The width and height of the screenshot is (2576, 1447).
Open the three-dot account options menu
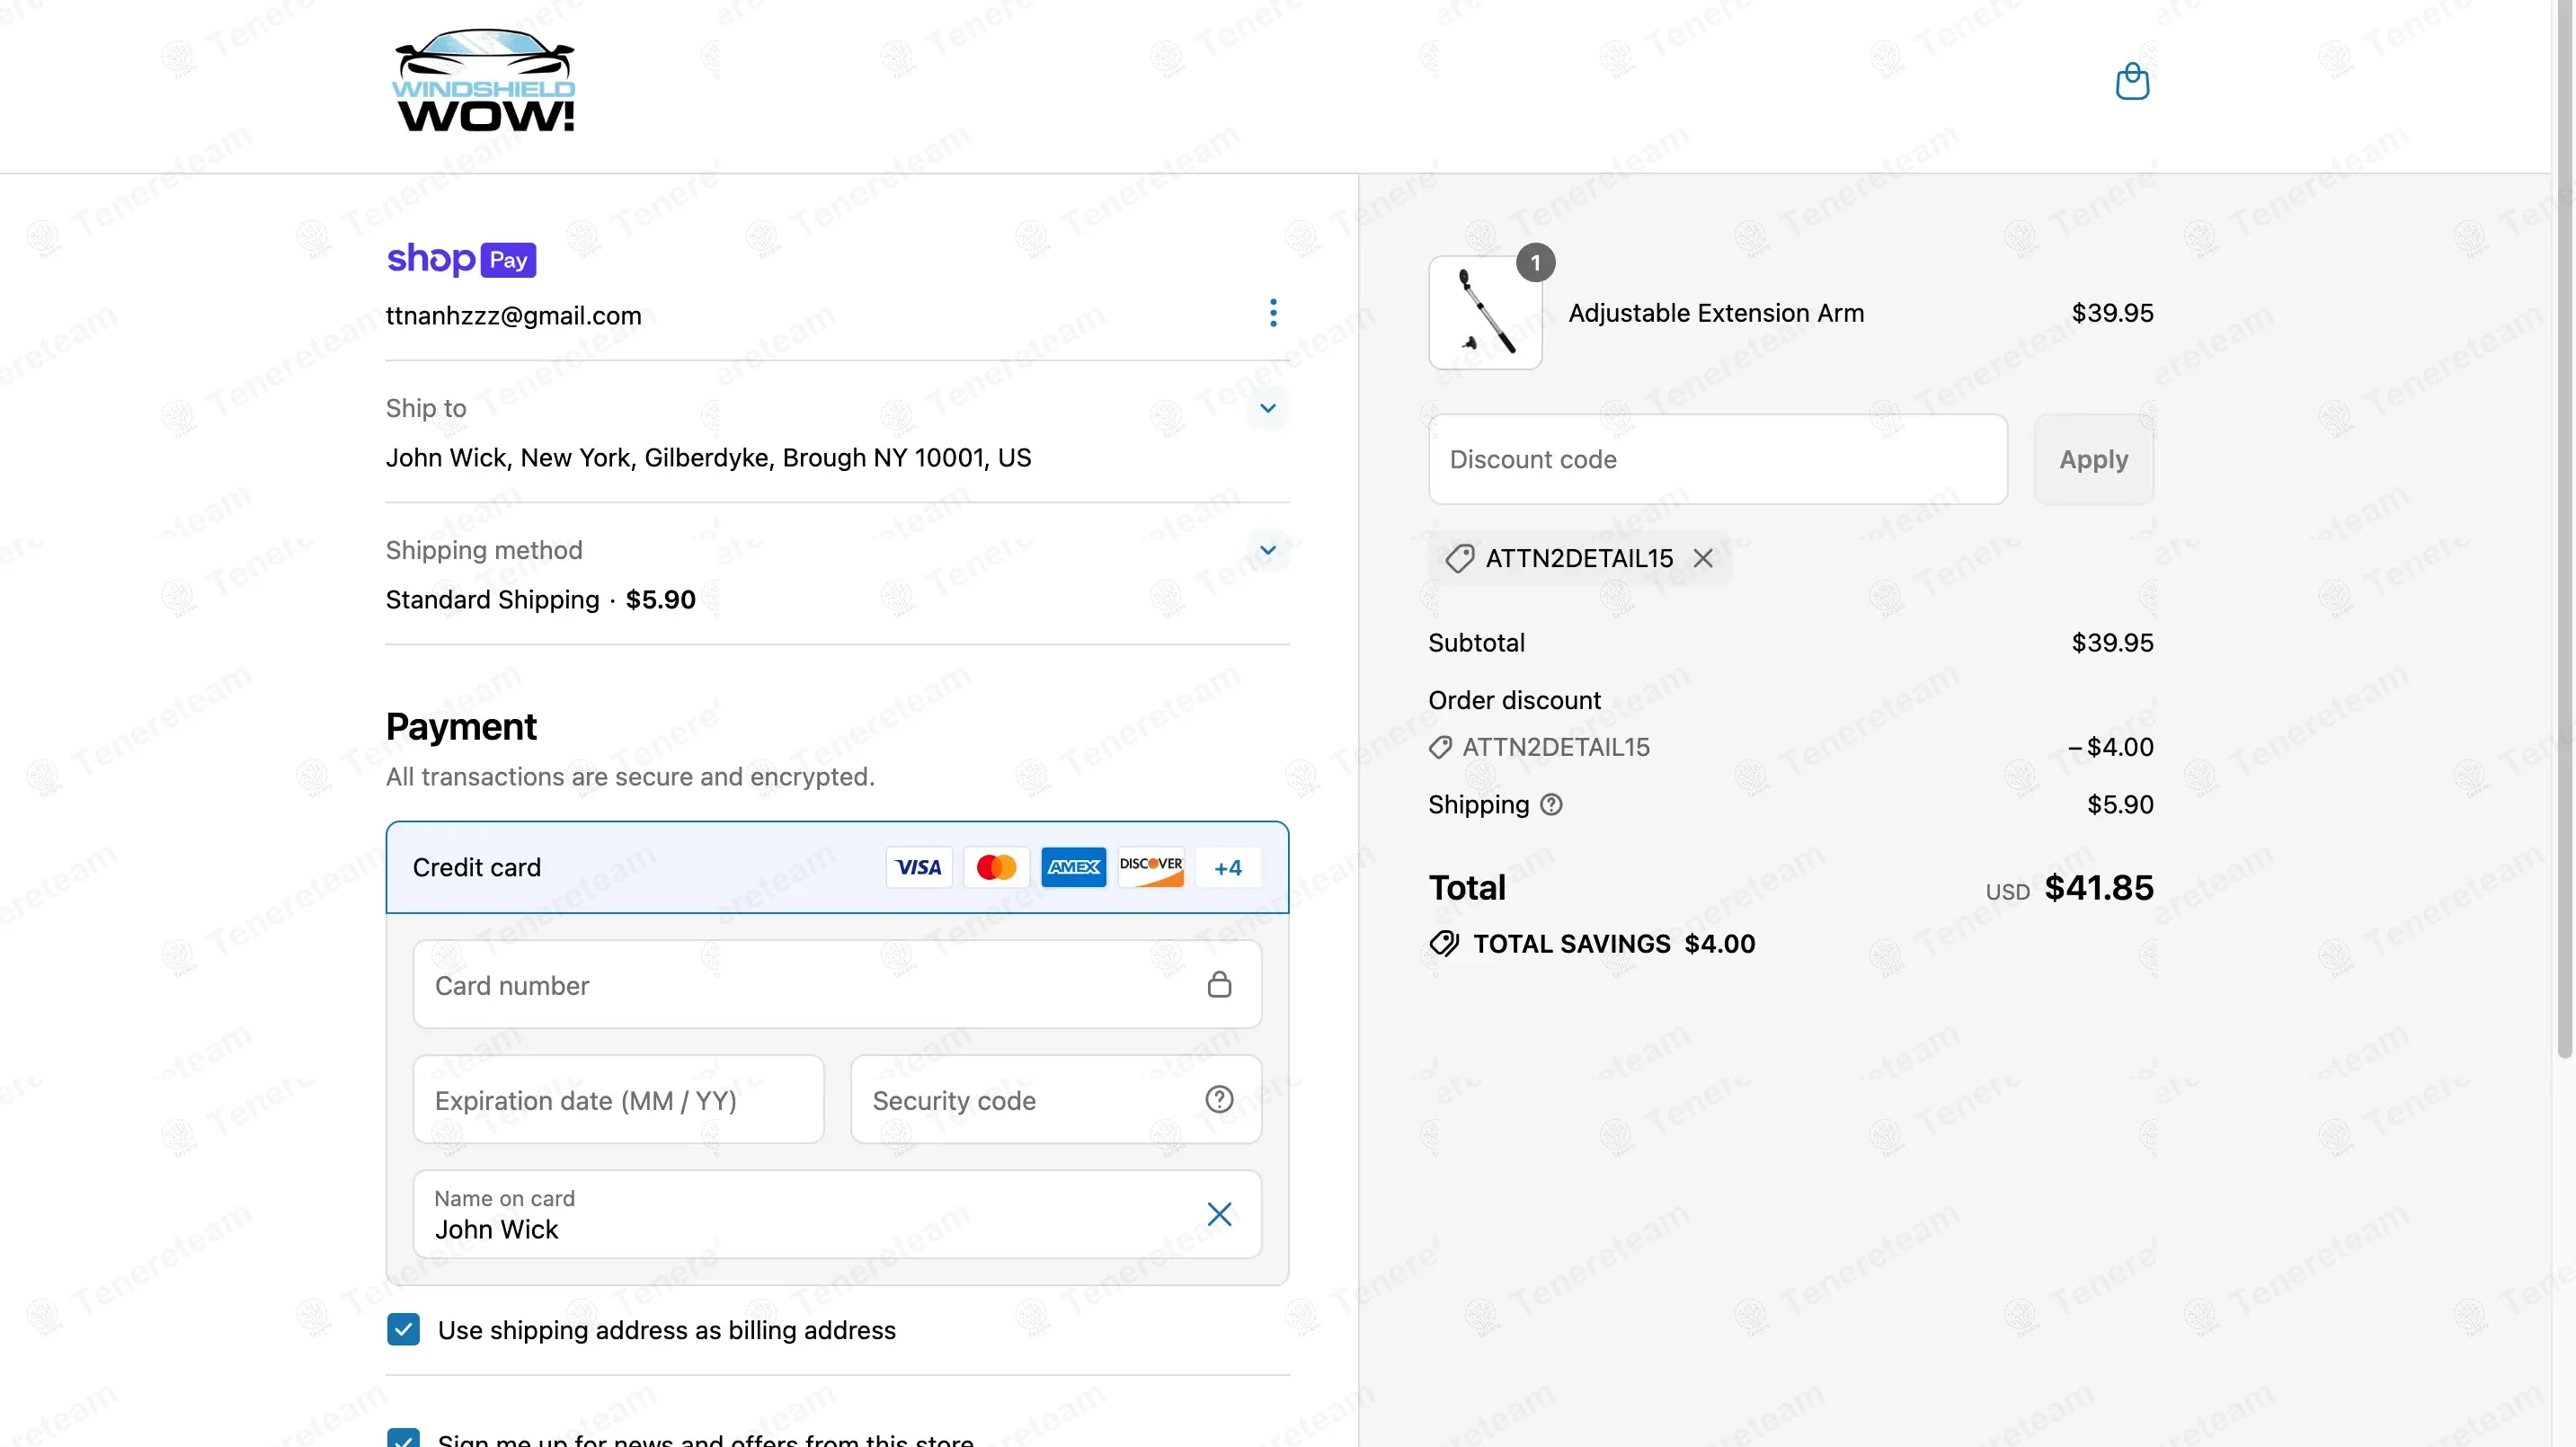[x=1272, y=313]
